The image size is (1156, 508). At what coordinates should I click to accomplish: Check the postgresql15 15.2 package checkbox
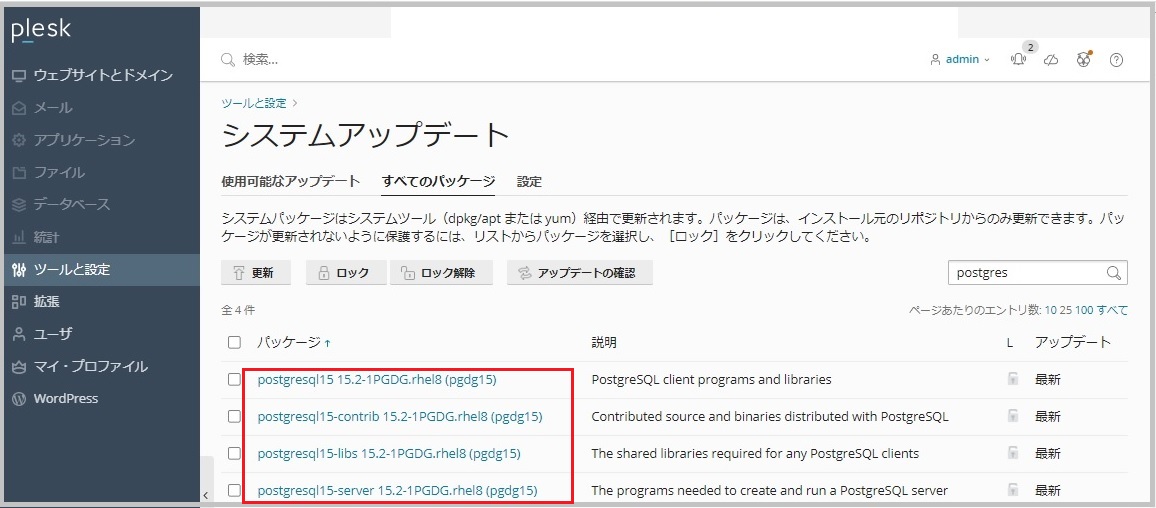pos(234,379)
